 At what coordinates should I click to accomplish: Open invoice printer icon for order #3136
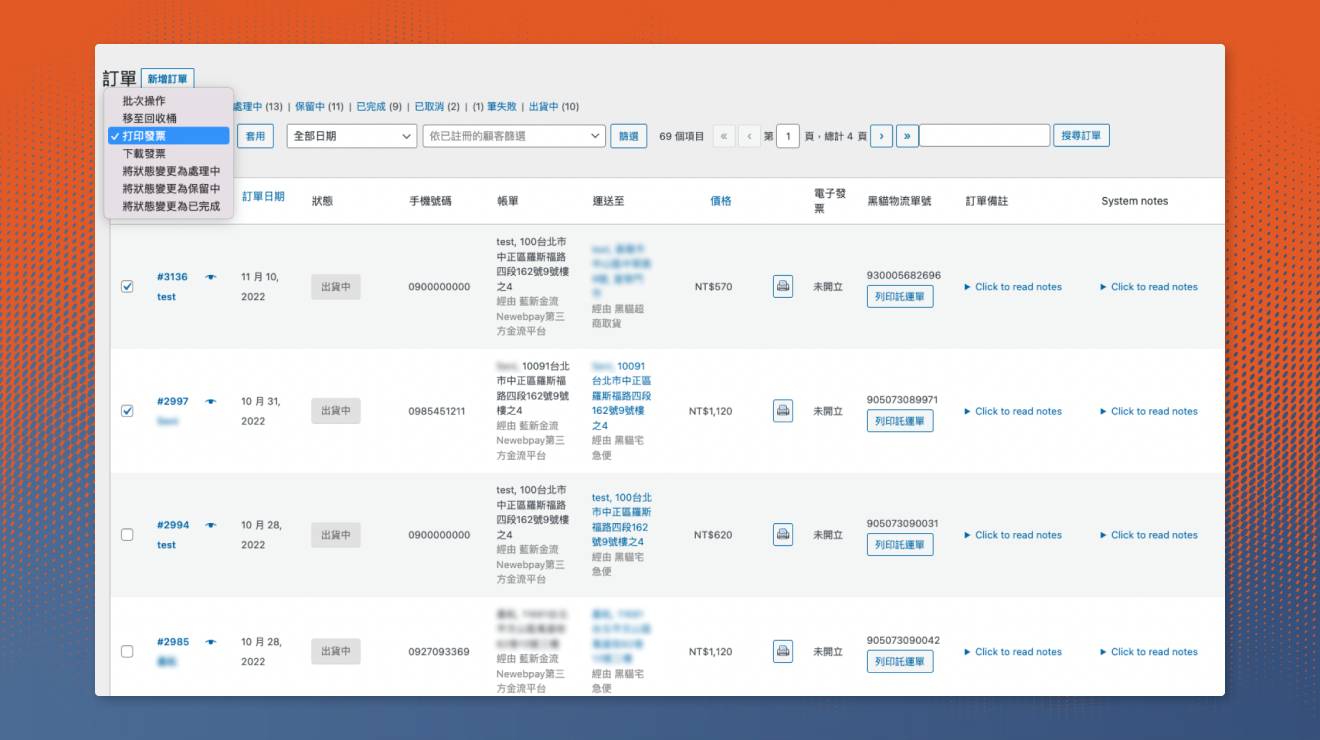point(783,287)
